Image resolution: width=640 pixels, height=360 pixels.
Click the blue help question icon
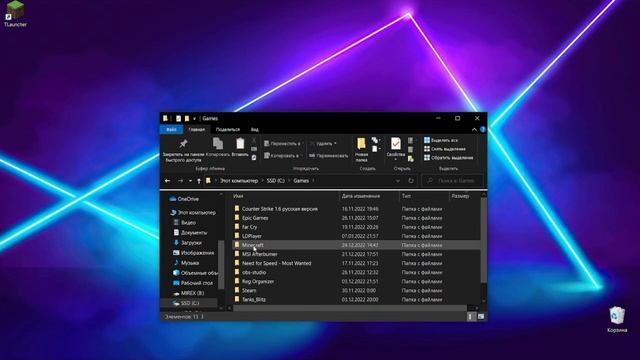coord(483,129)
